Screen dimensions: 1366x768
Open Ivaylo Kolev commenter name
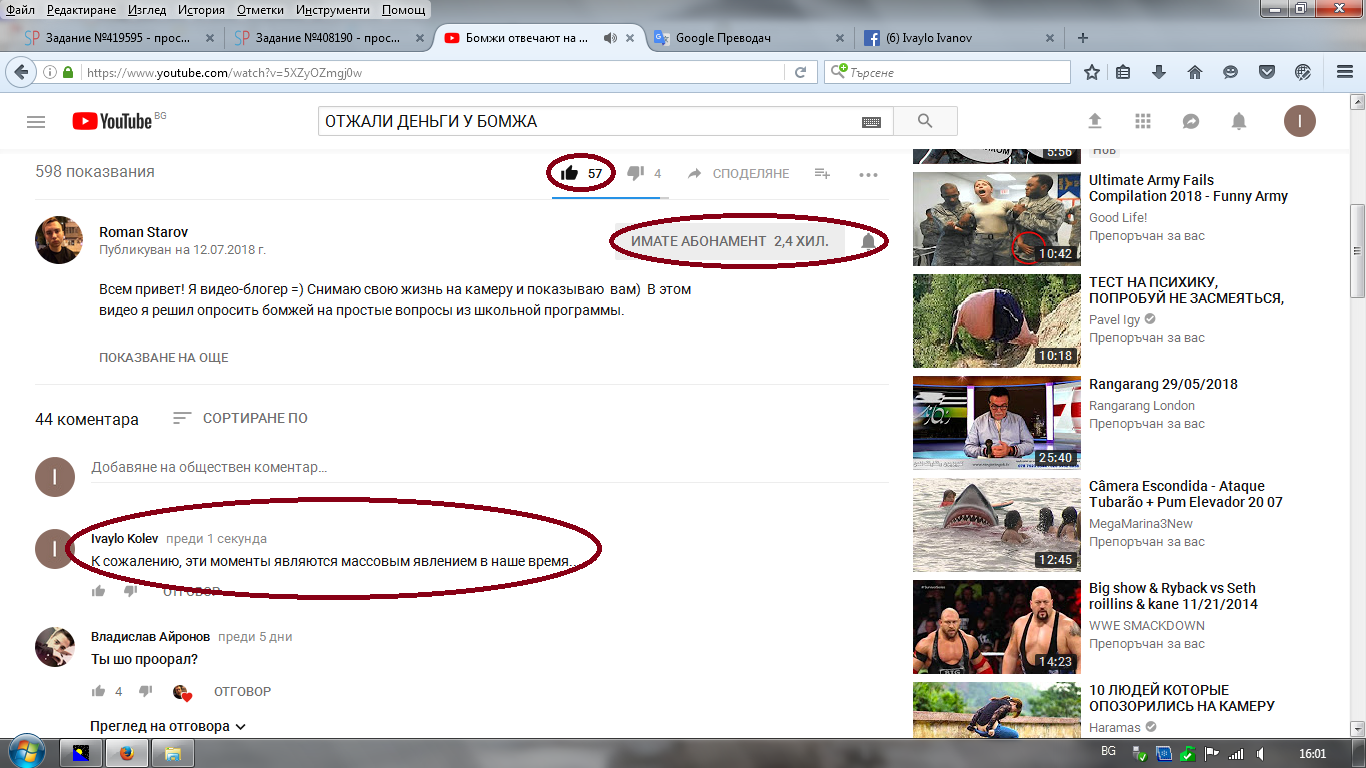point(125,539)
